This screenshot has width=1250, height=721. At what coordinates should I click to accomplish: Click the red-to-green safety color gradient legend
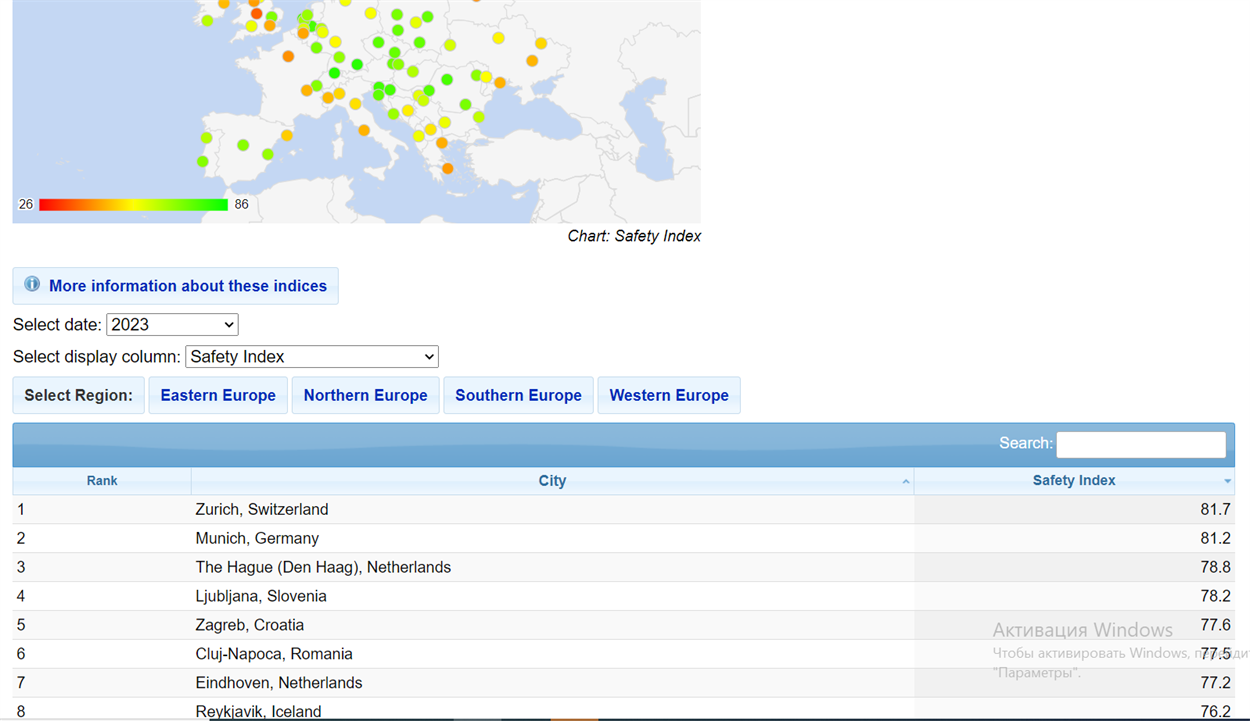click(134, 205)
